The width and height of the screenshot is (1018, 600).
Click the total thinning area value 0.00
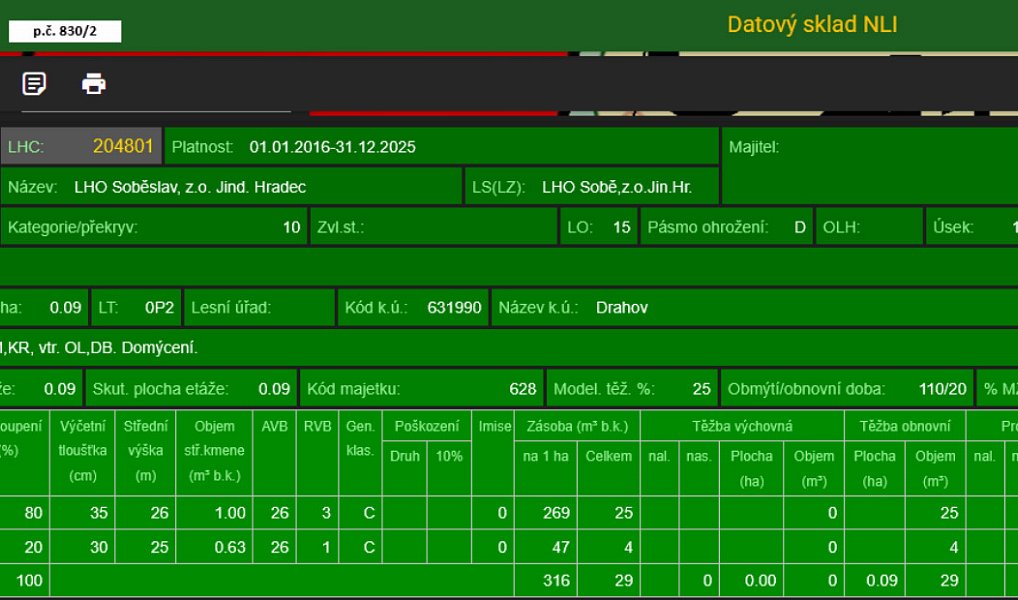761,581
